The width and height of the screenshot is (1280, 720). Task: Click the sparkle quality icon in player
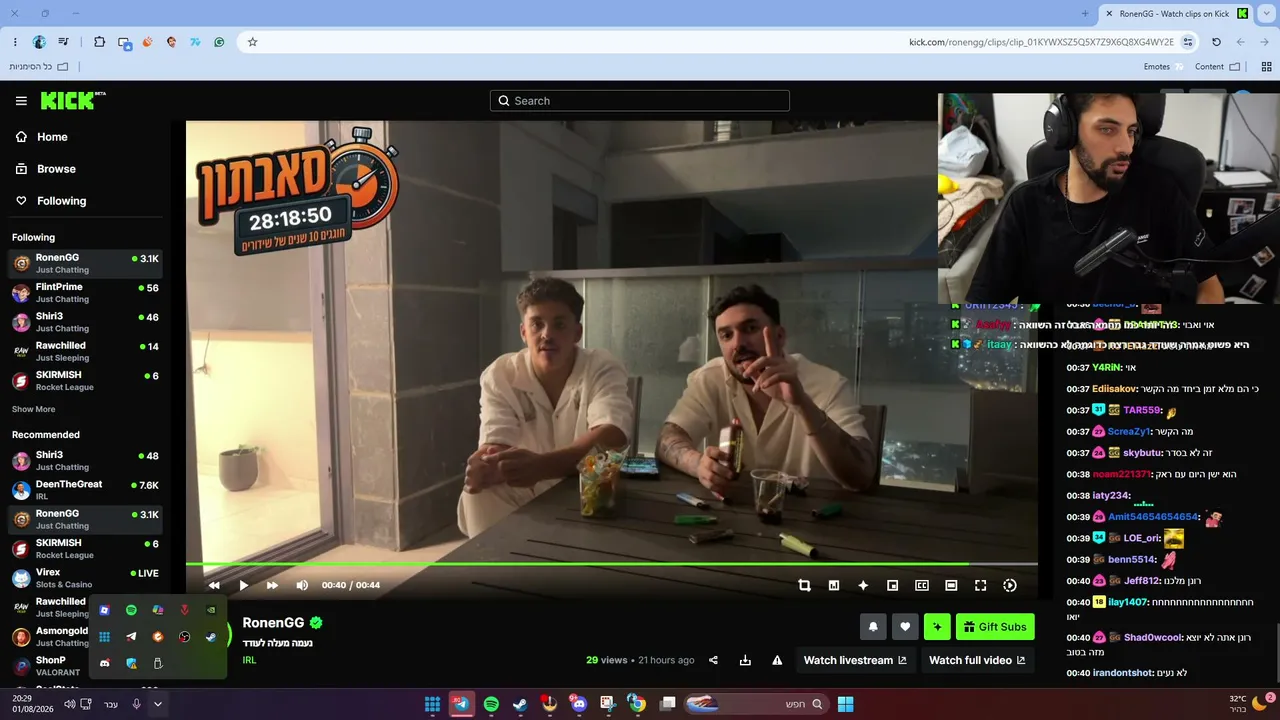click(863, 585)
